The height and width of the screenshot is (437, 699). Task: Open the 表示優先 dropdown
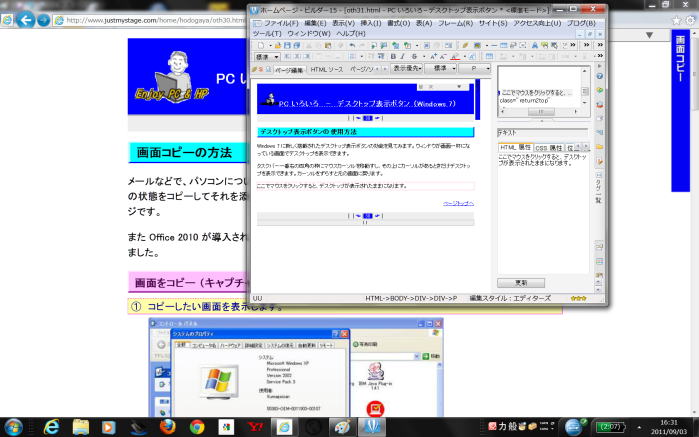pyautogui.click(x=407, y=68)
